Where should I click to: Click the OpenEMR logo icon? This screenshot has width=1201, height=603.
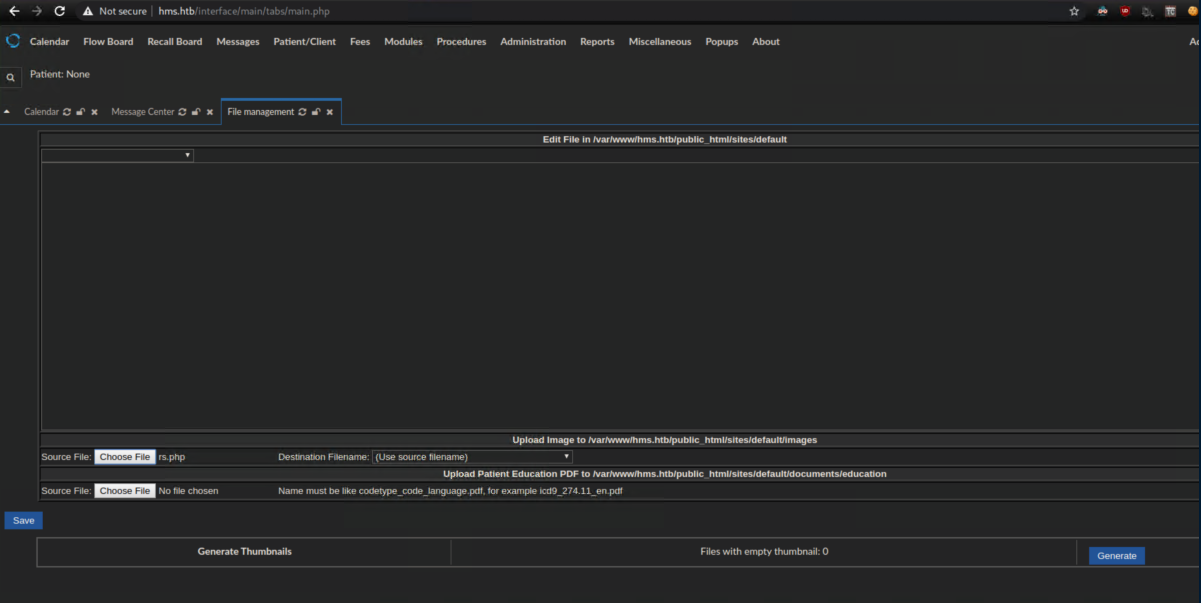pos(13,41)
